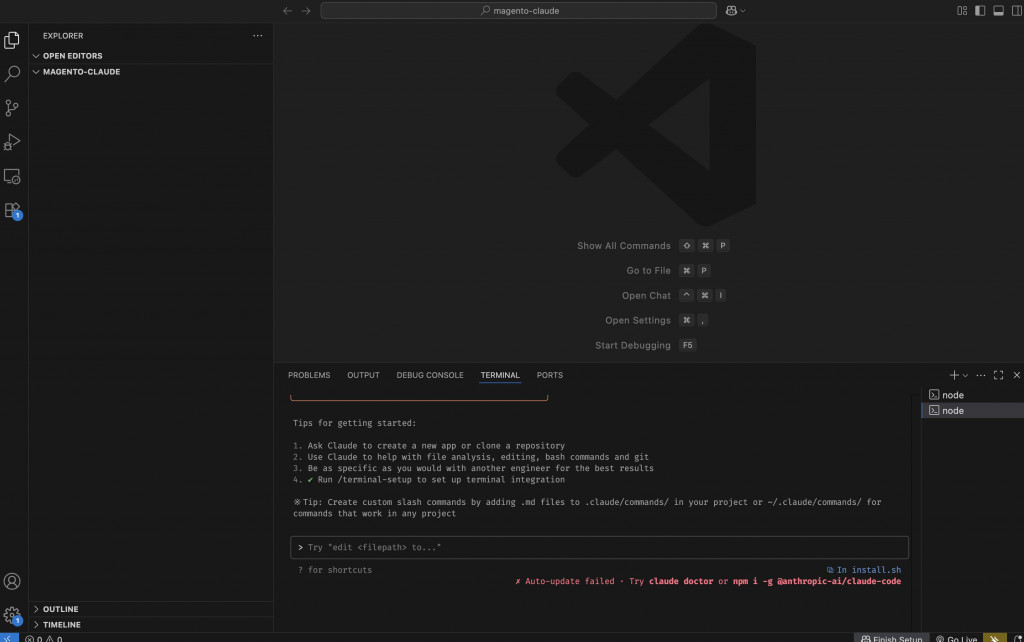
Task: Select the TERMINAL tab
Action: coord(500,375)
